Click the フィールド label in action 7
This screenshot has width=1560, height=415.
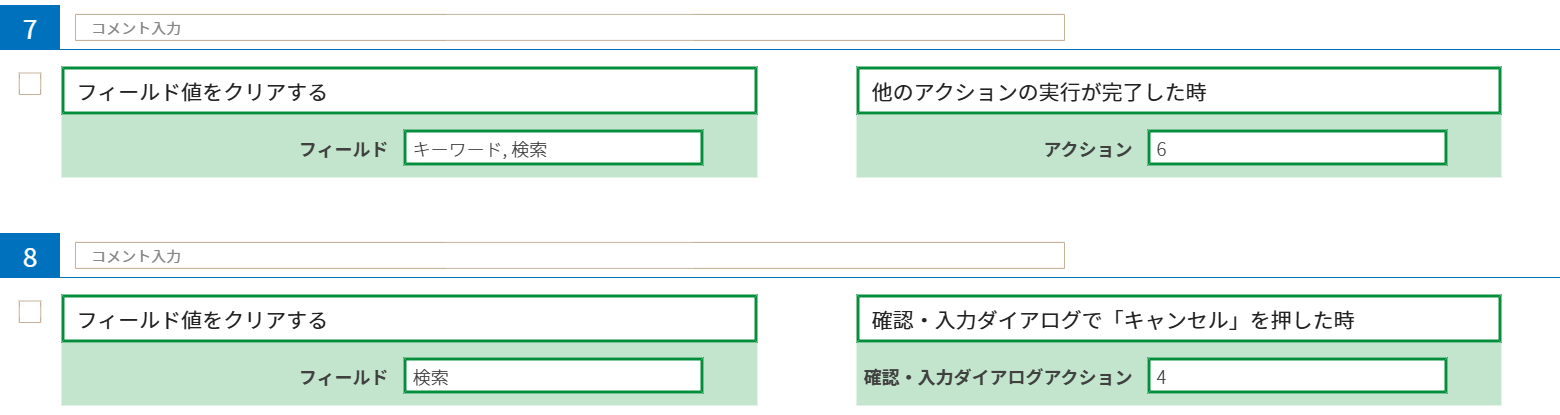pyautogui.click(x=344, y=149)
